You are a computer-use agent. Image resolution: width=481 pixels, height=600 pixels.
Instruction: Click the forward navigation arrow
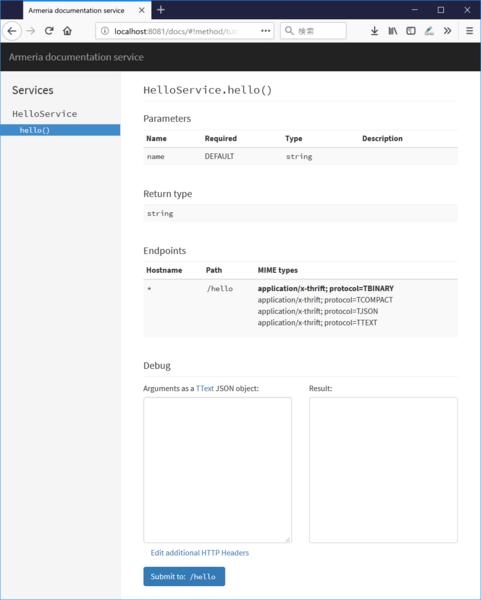click(31, 31)
